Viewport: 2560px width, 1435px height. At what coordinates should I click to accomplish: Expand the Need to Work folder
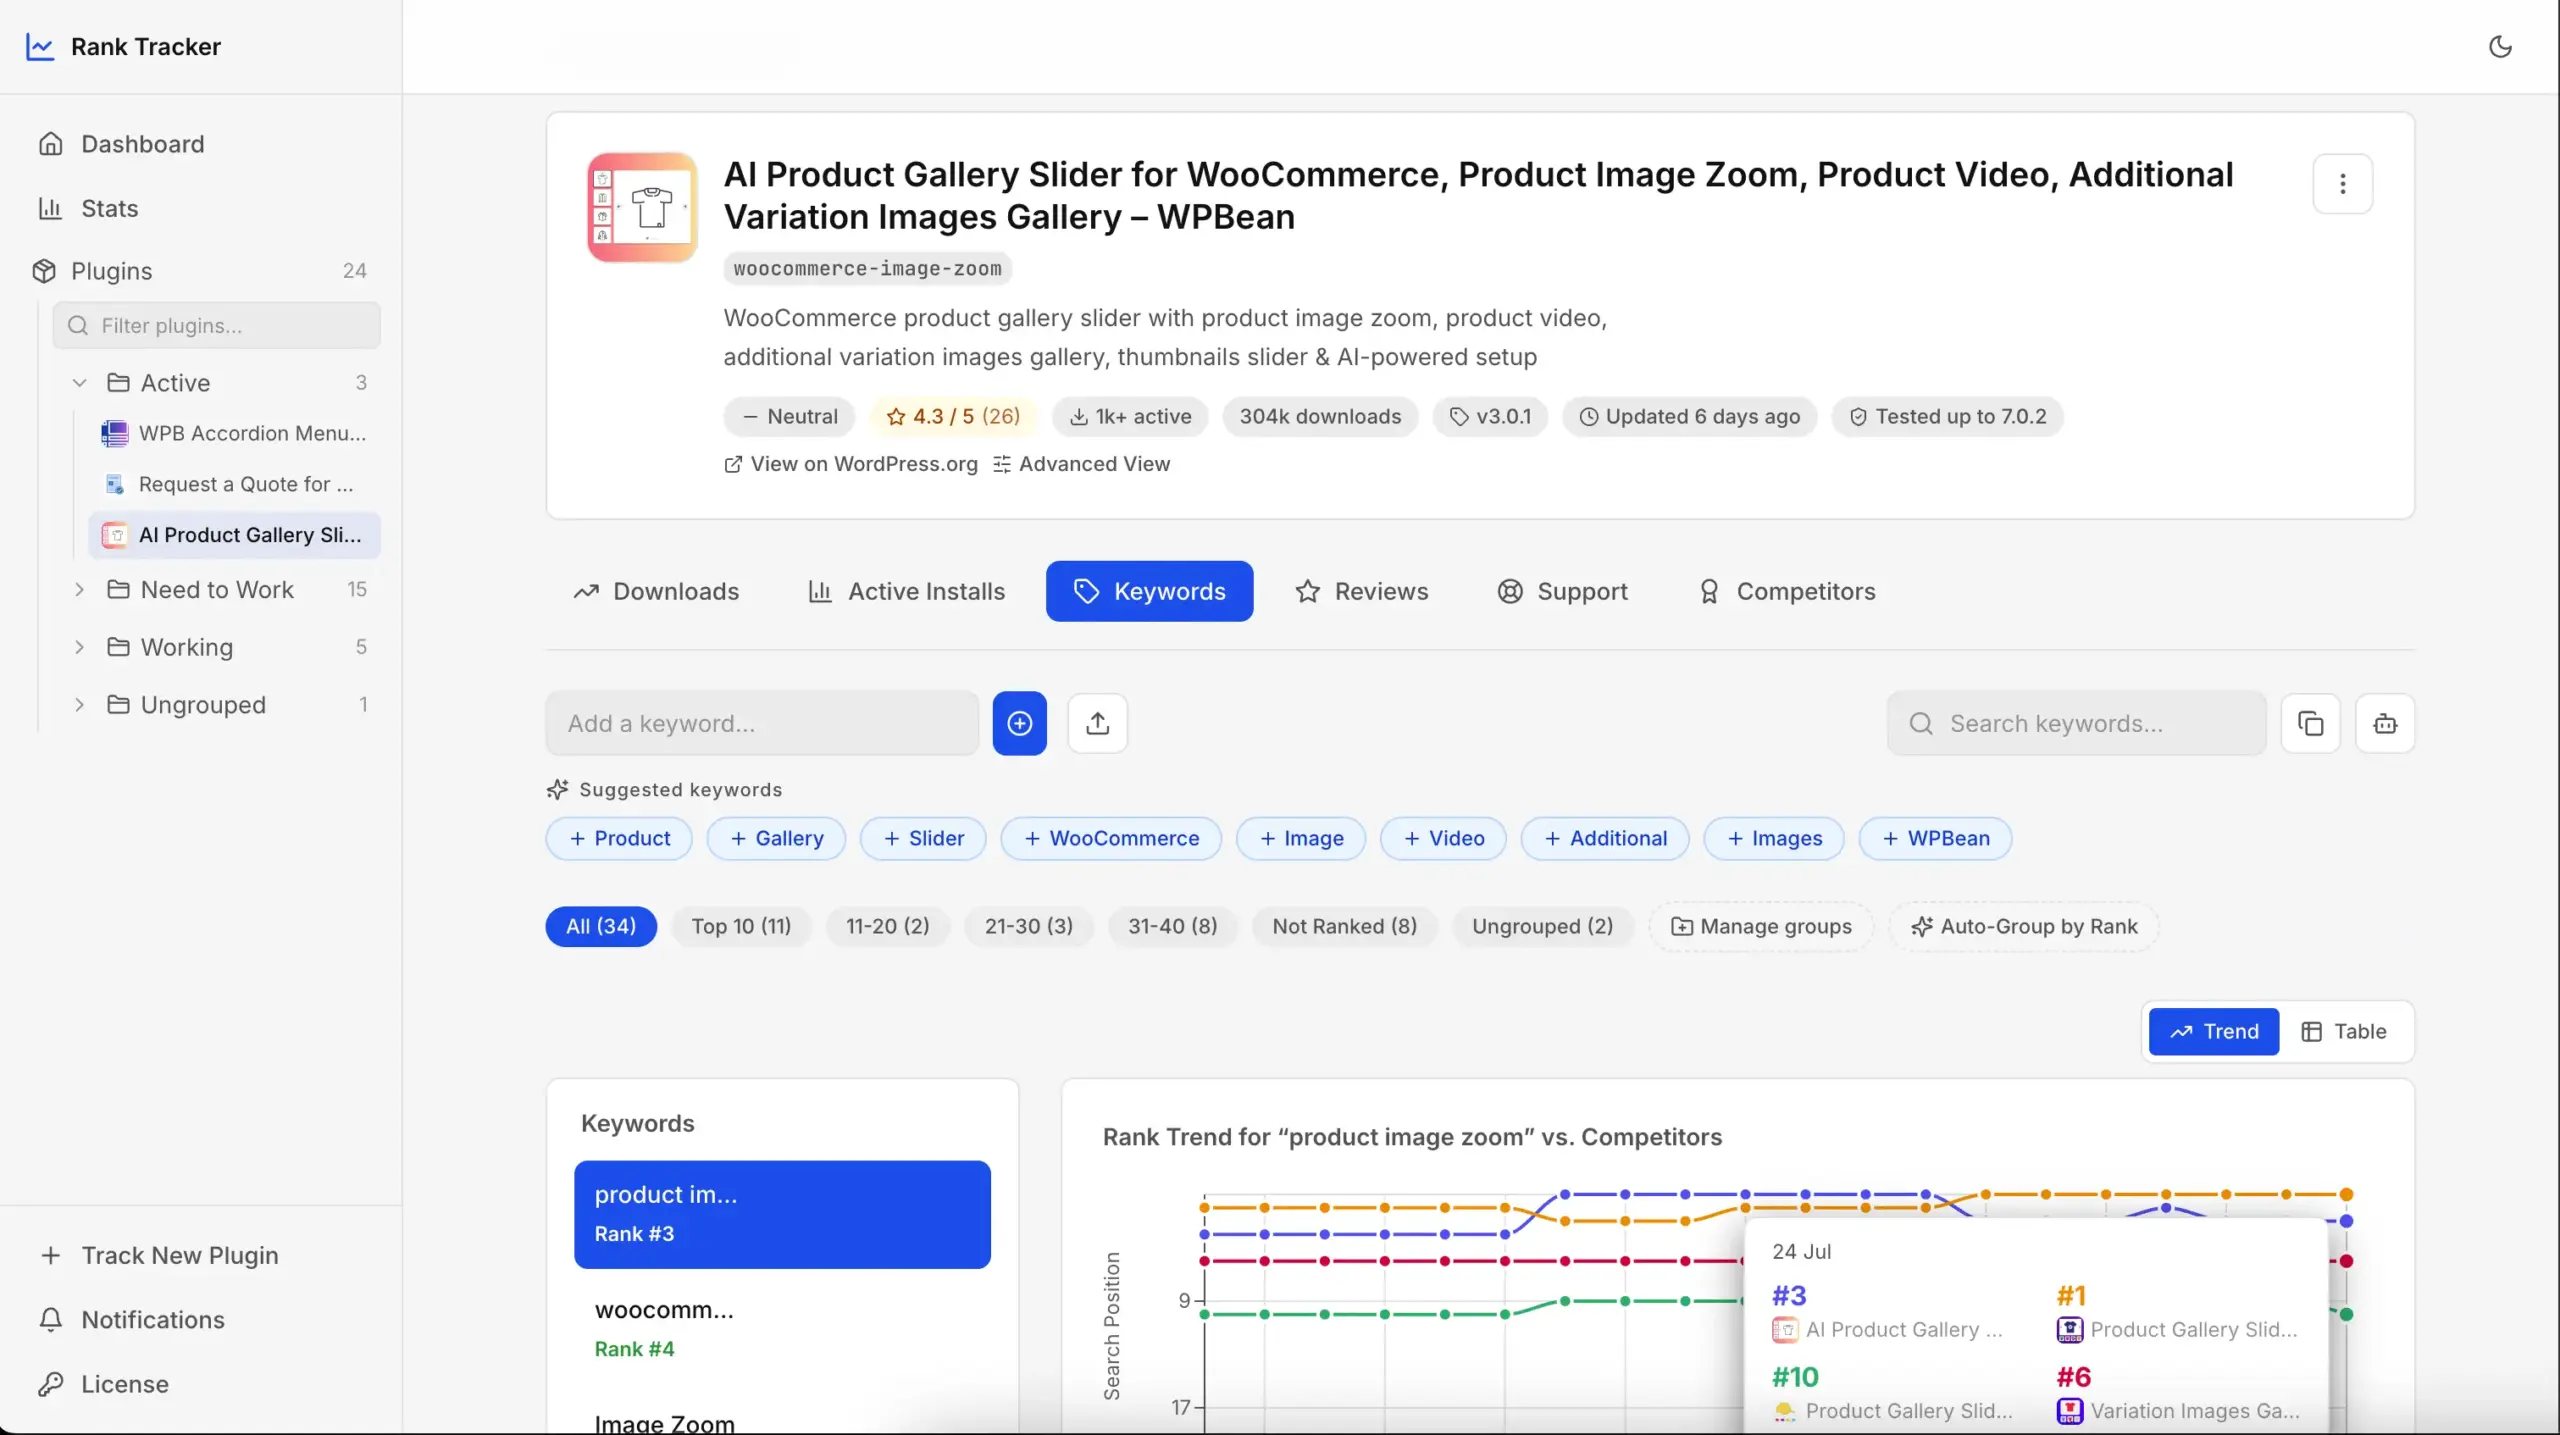click(x=80, y=590)
